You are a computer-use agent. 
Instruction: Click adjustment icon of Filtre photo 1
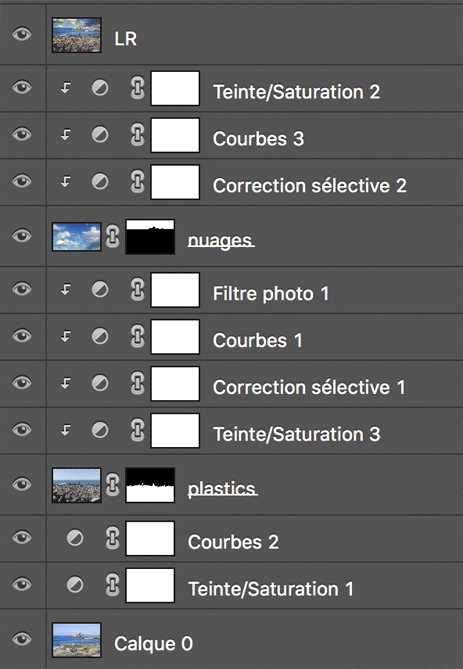click(x=100, y=290)
